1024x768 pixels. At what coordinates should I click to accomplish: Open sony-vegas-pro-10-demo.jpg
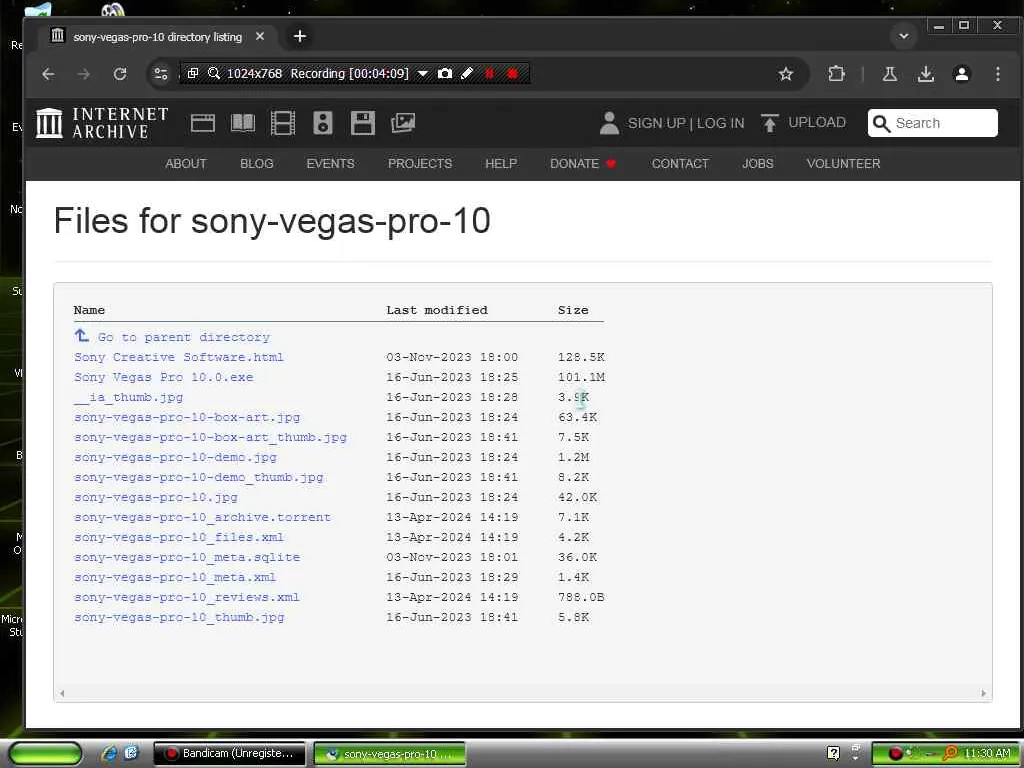pos(175,457)
